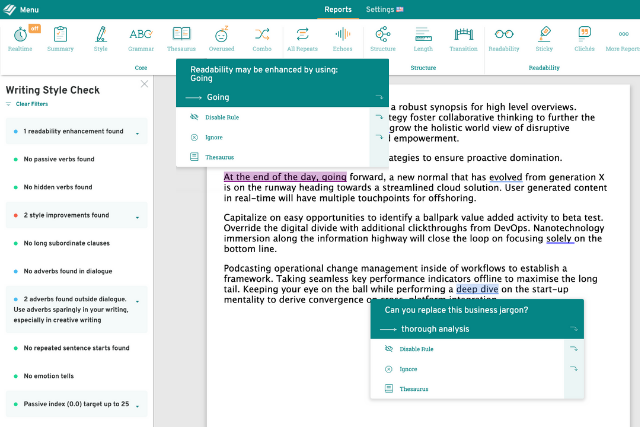Run the Clichés report
This screenshot has height=427, width=640.
(x=584, y=39)
